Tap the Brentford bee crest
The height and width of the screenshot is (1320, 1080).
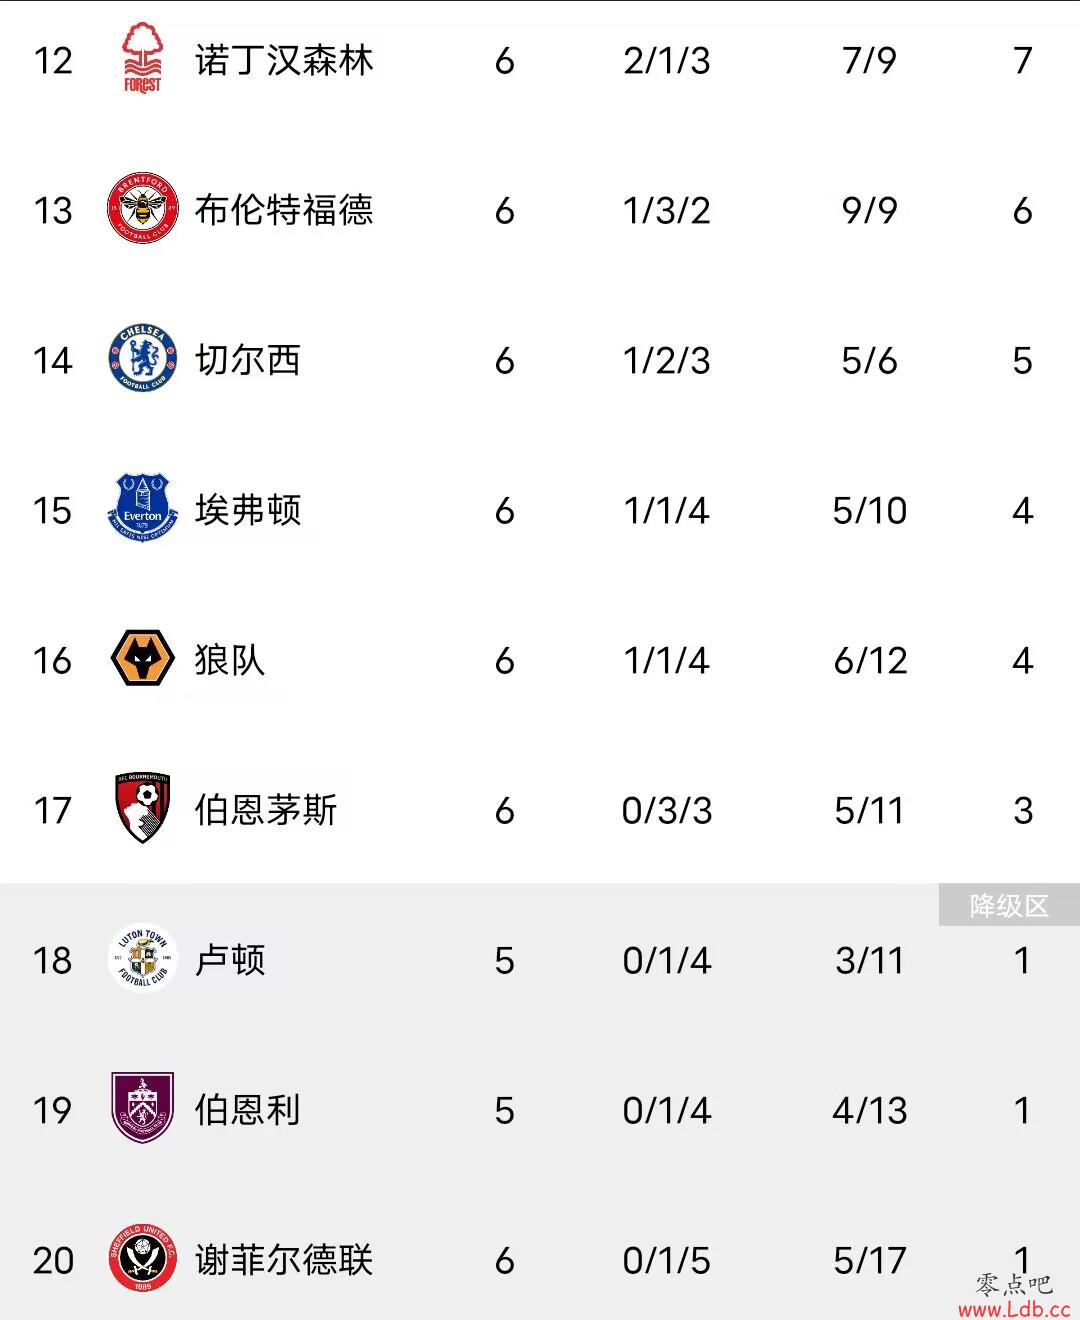pyautogui.click(x=143, y=209)
